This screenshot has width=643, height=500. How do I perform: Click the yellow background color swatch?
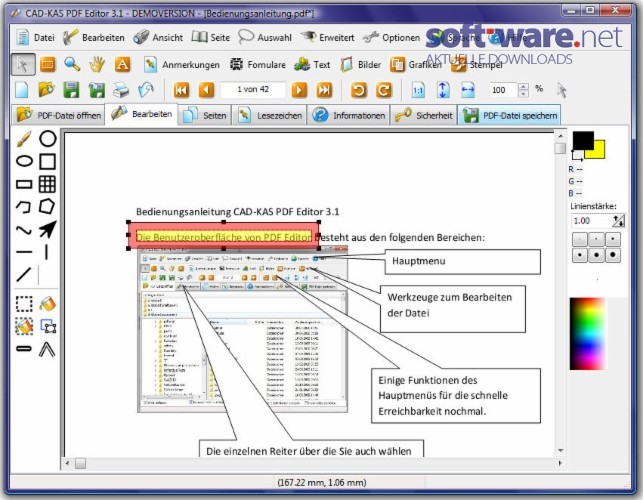(598, 152)
